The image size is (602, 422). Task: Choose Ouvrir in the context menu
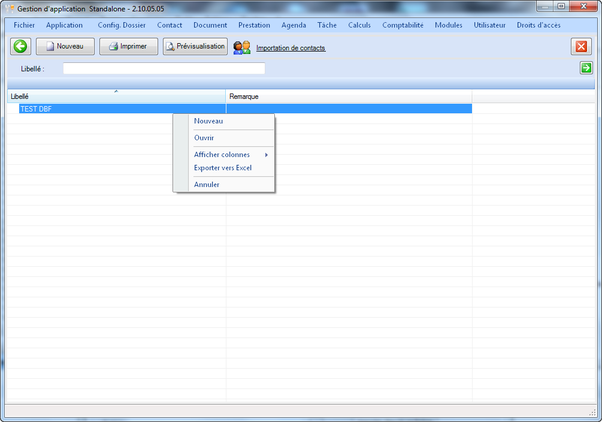[204, 138]
